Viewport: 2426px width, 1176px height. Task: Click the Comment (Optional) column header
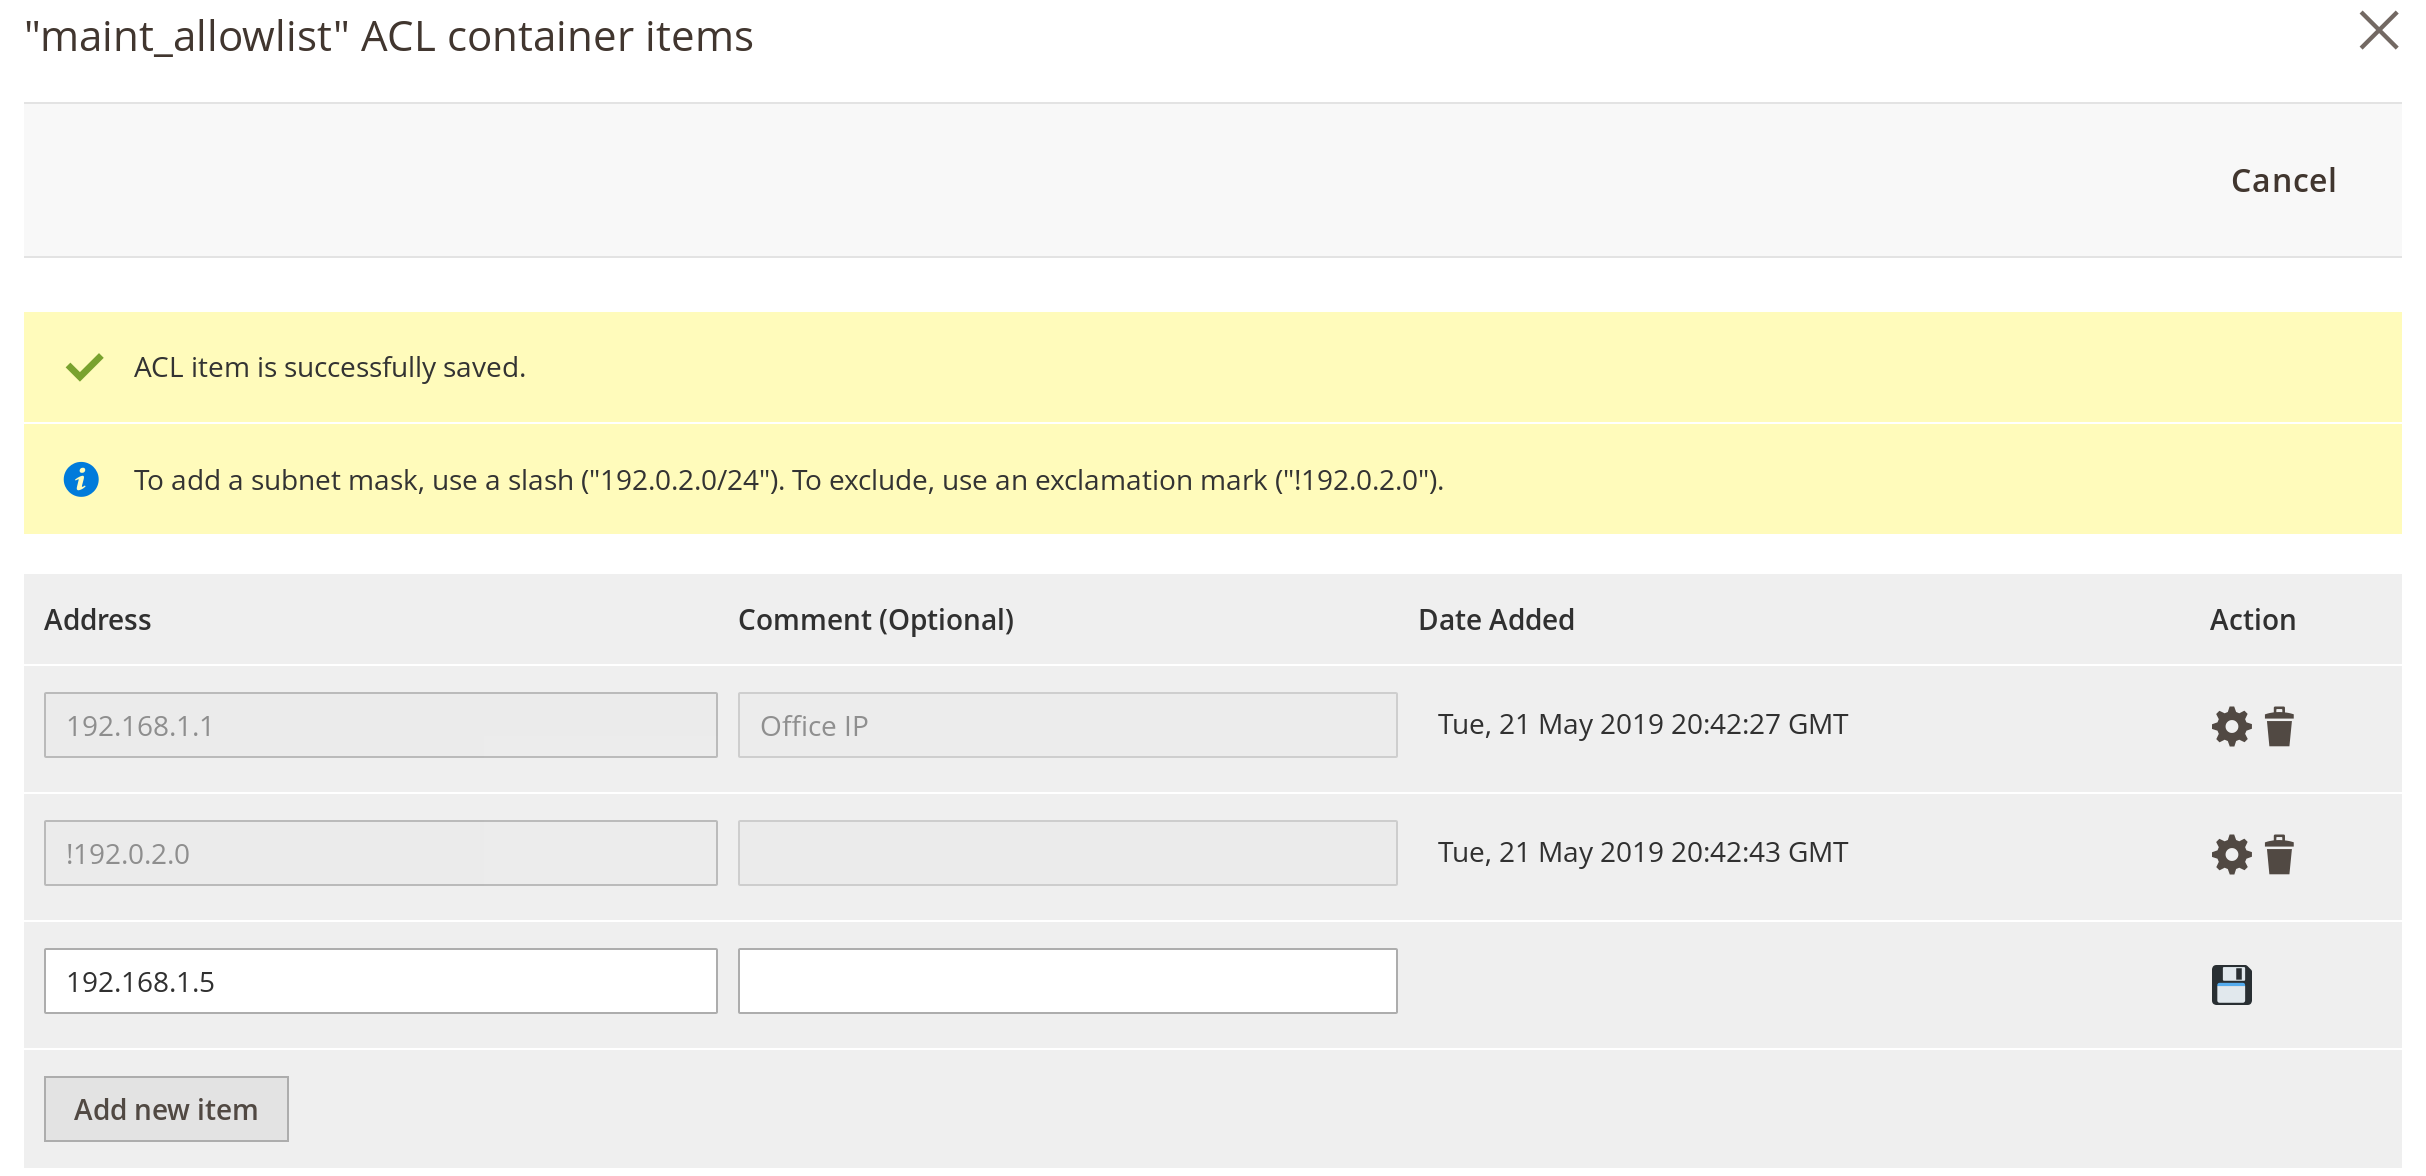(876, 620)
